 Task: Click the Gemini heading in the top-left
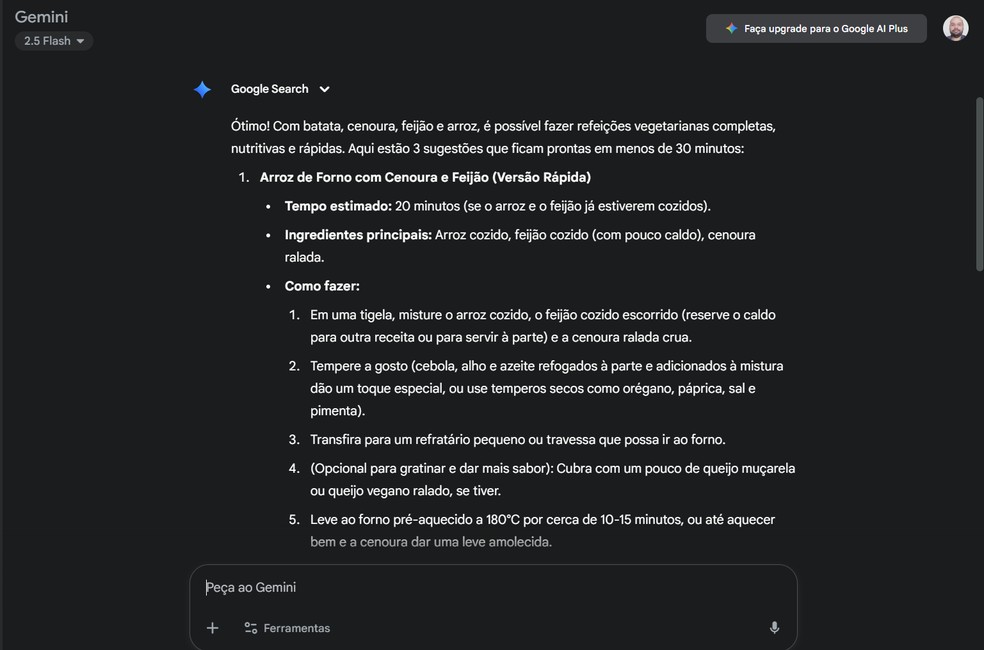pyautogui.click(x=41, y=16)
